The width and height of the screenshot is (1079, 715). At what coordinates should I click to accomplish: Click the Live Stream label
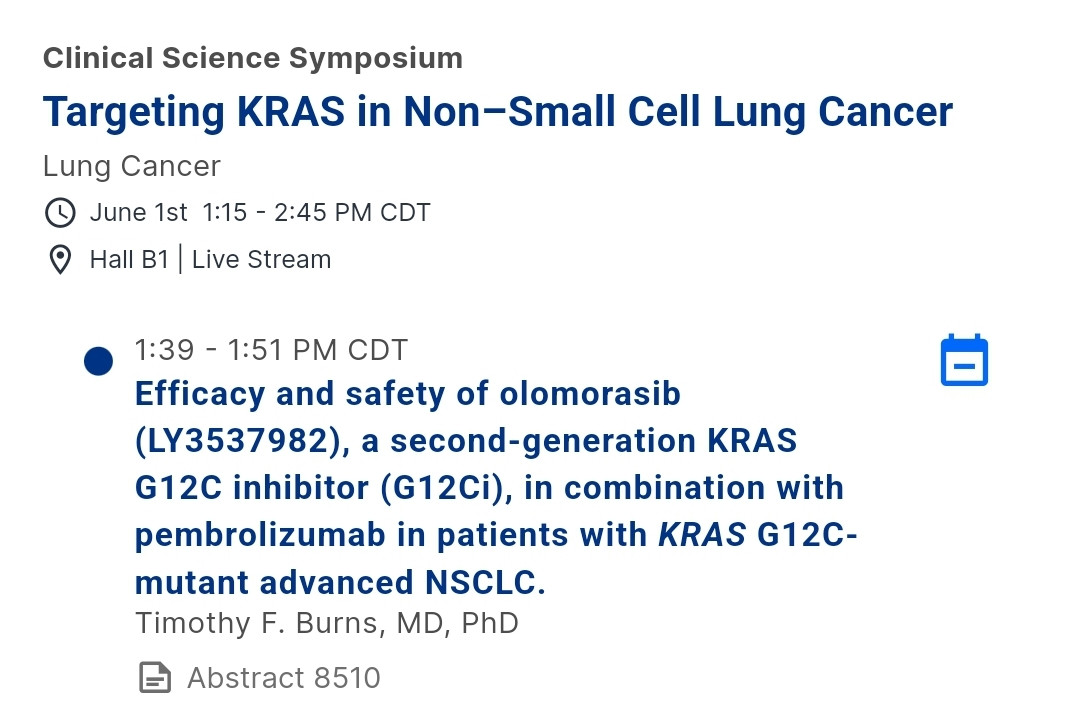[x=261, y=259]
